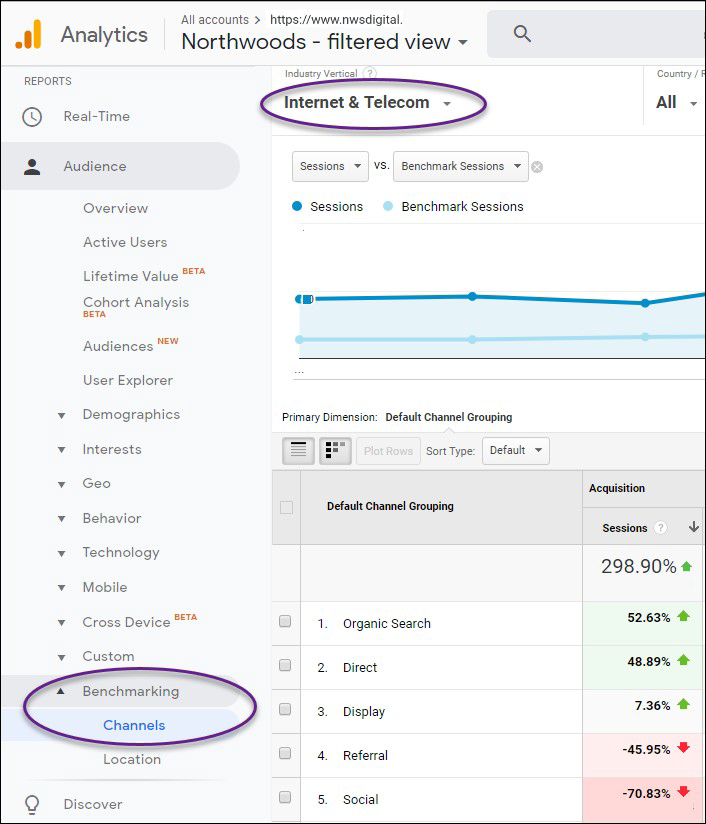Click the All accounts breadcrumb link

pyautogui.click(x=215, y=20)
